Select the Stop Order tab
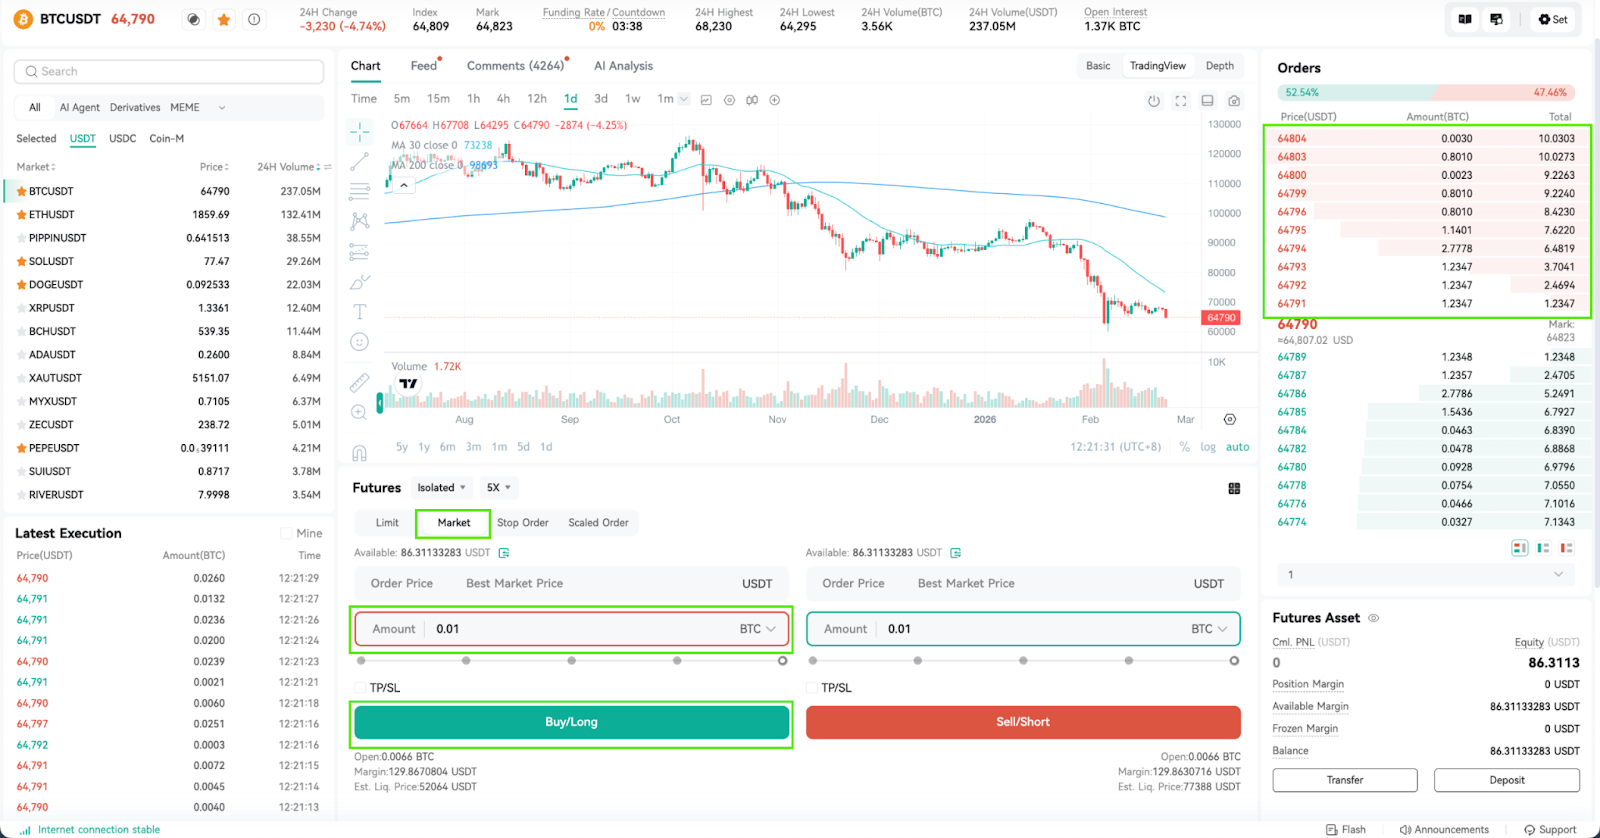The width and height of the screenshot is (1600, 838). point(523,523)
